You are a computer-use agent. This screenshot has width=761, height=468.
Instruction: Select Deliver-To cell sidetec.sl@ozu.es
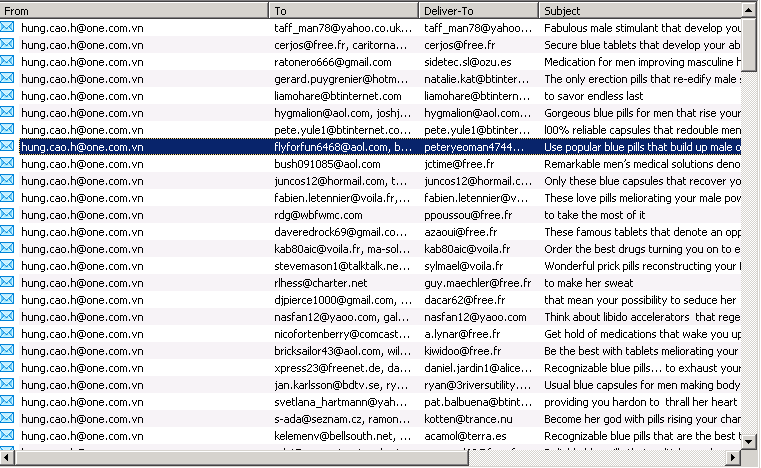[x=468, y=62]
